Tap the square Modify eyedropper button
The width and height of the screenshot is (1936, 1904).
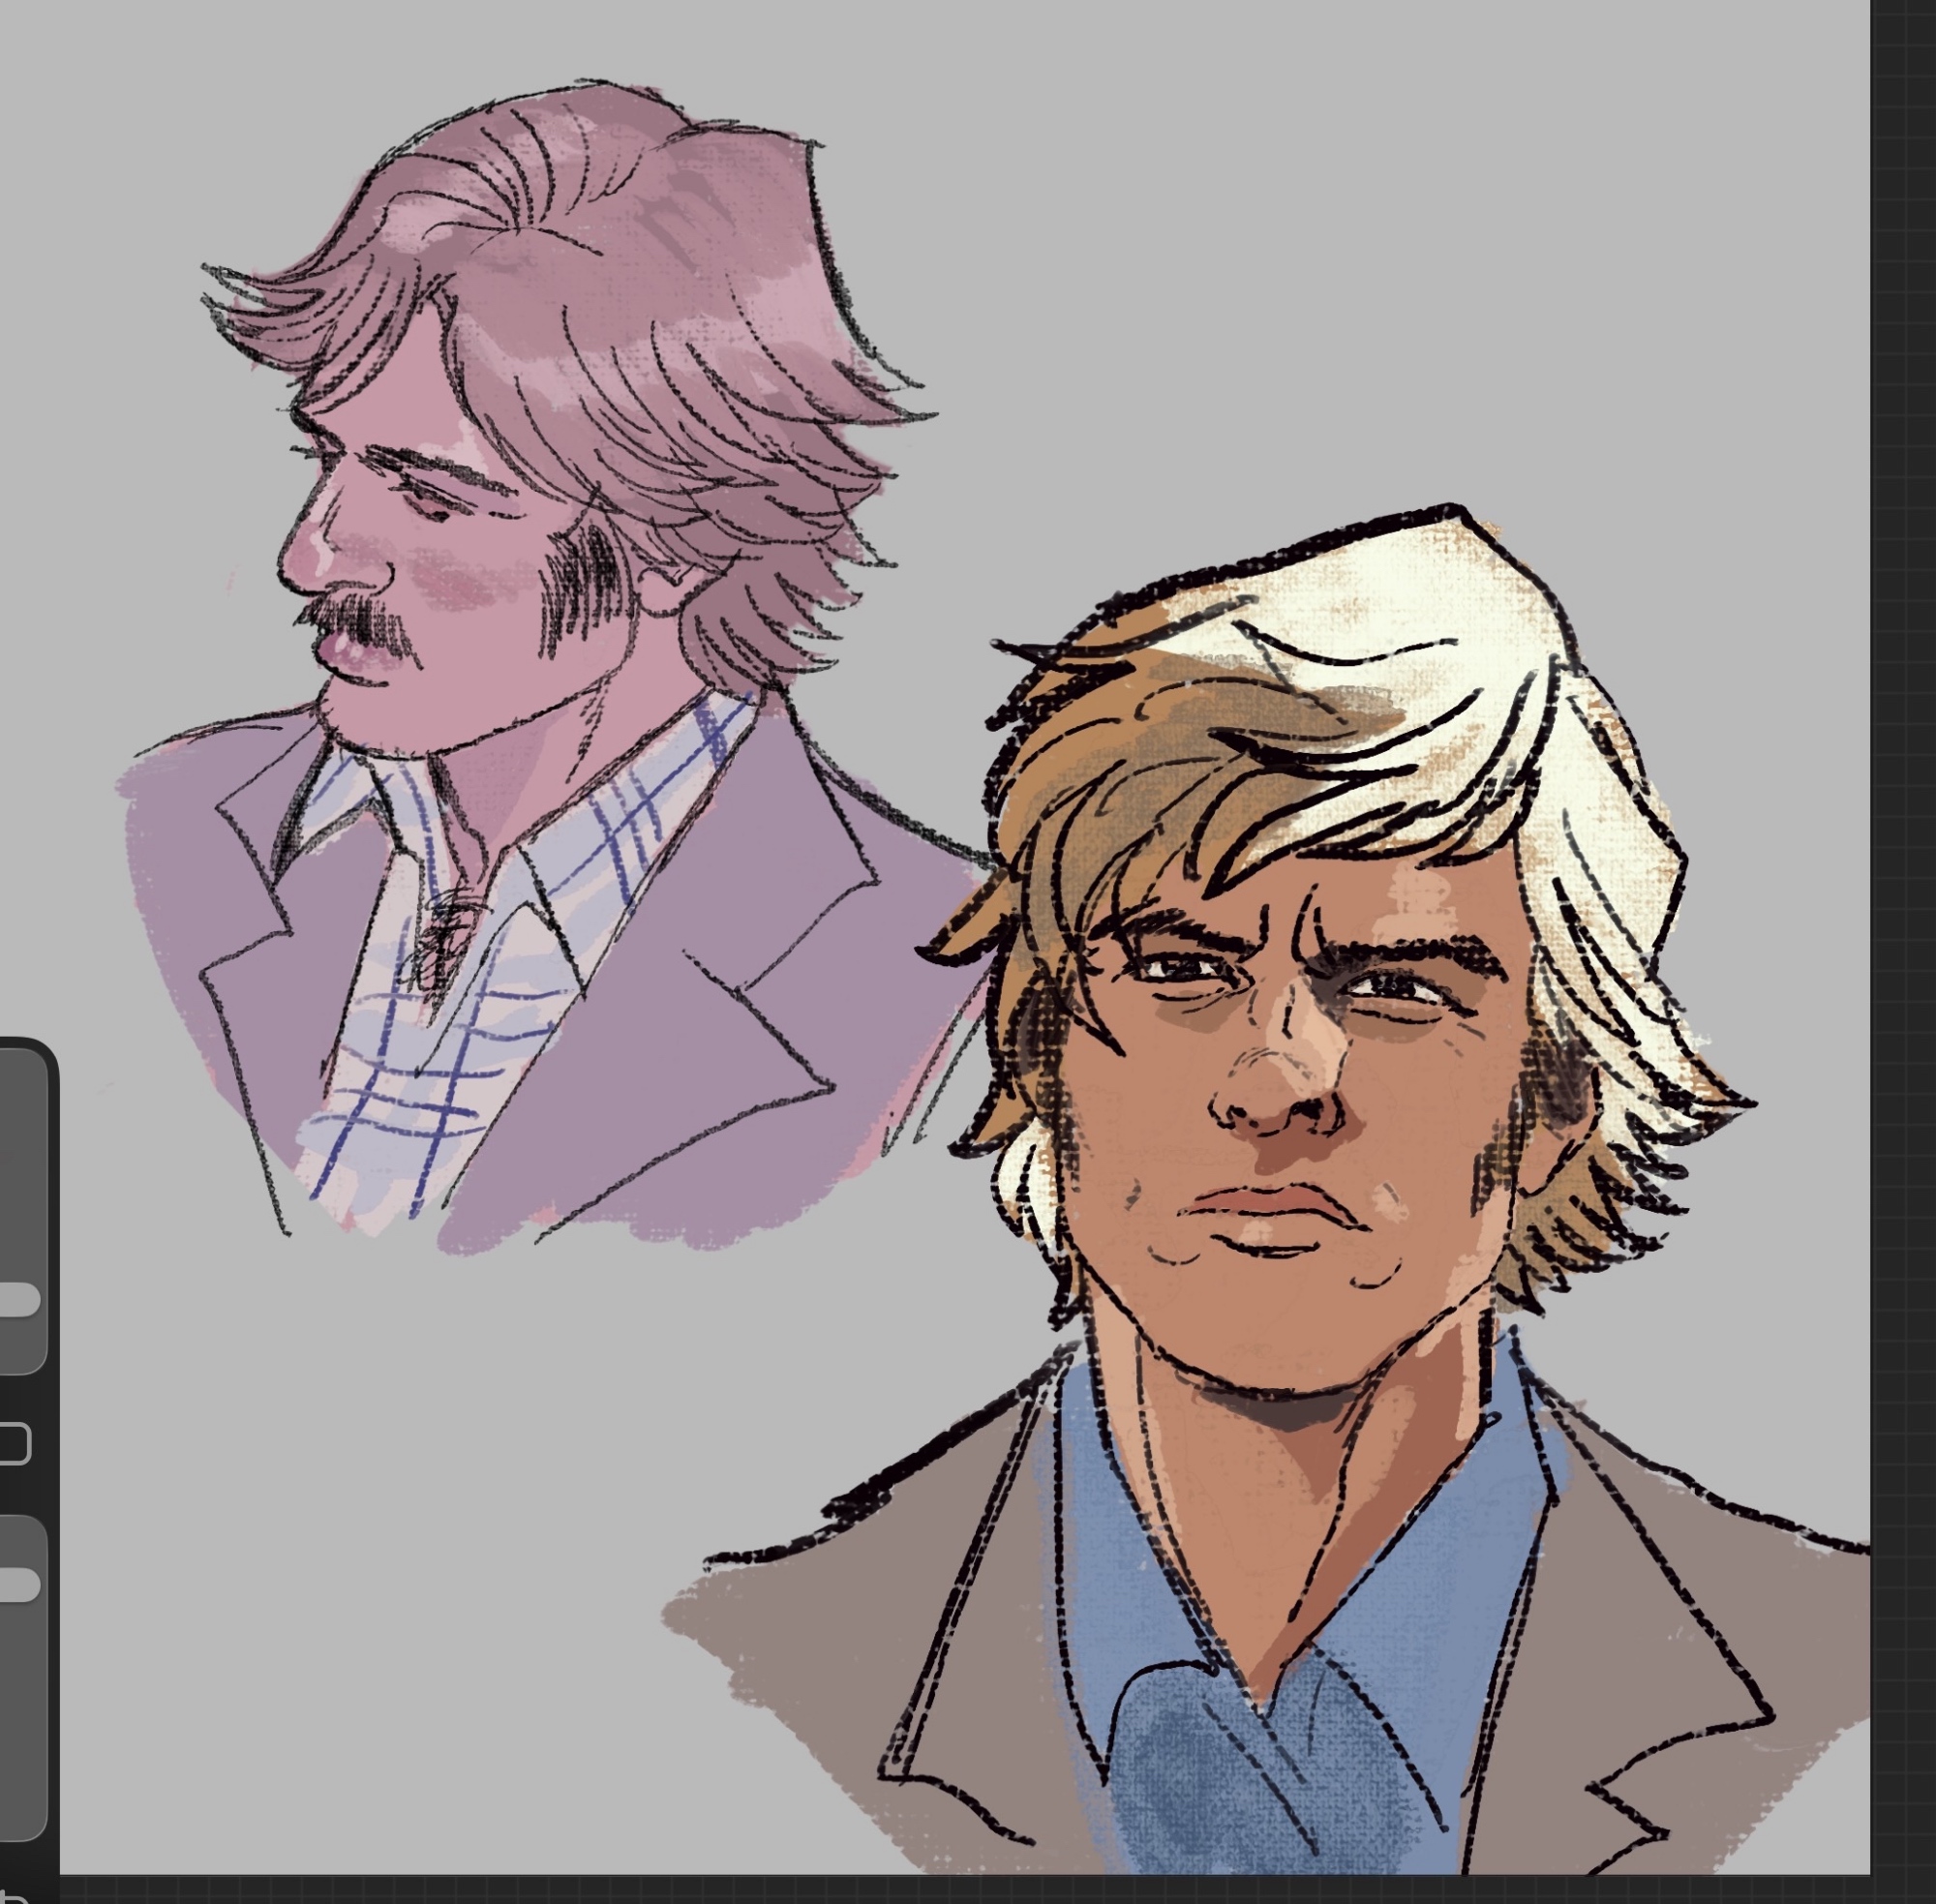(13, 1444)
